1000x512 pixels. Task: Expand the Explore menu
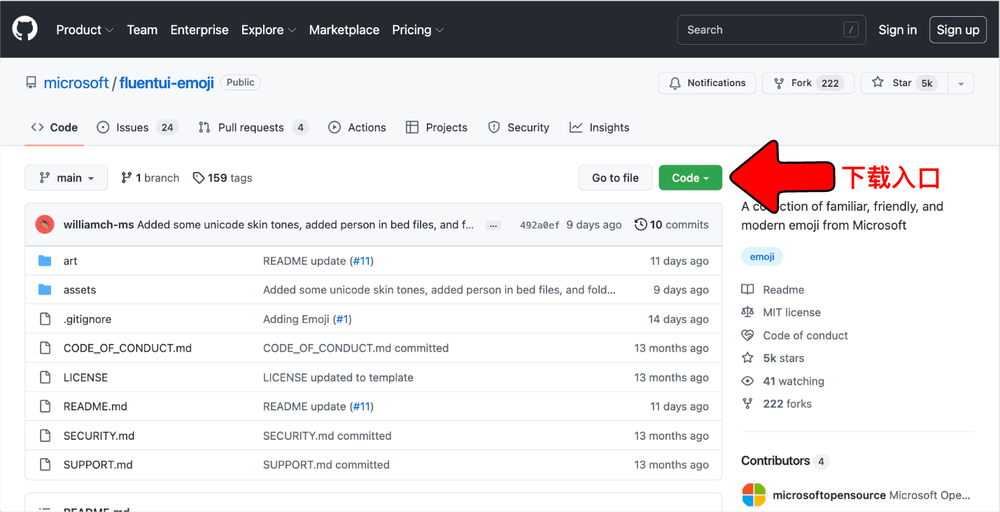coord(268,30)
